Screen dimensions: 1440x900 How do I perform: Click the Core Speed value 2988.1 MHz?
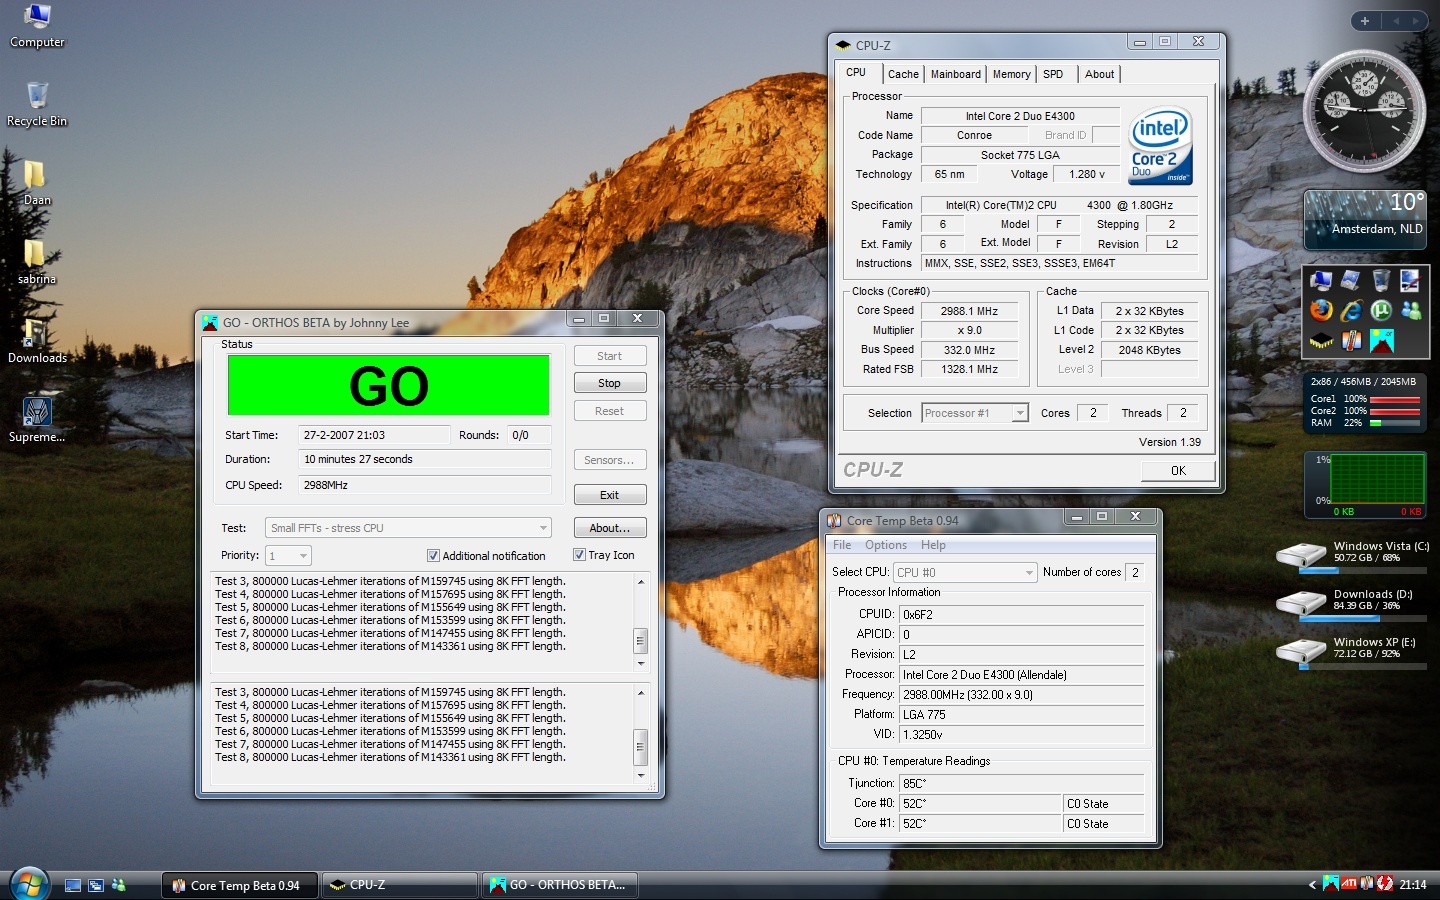[x=969, y=311]
